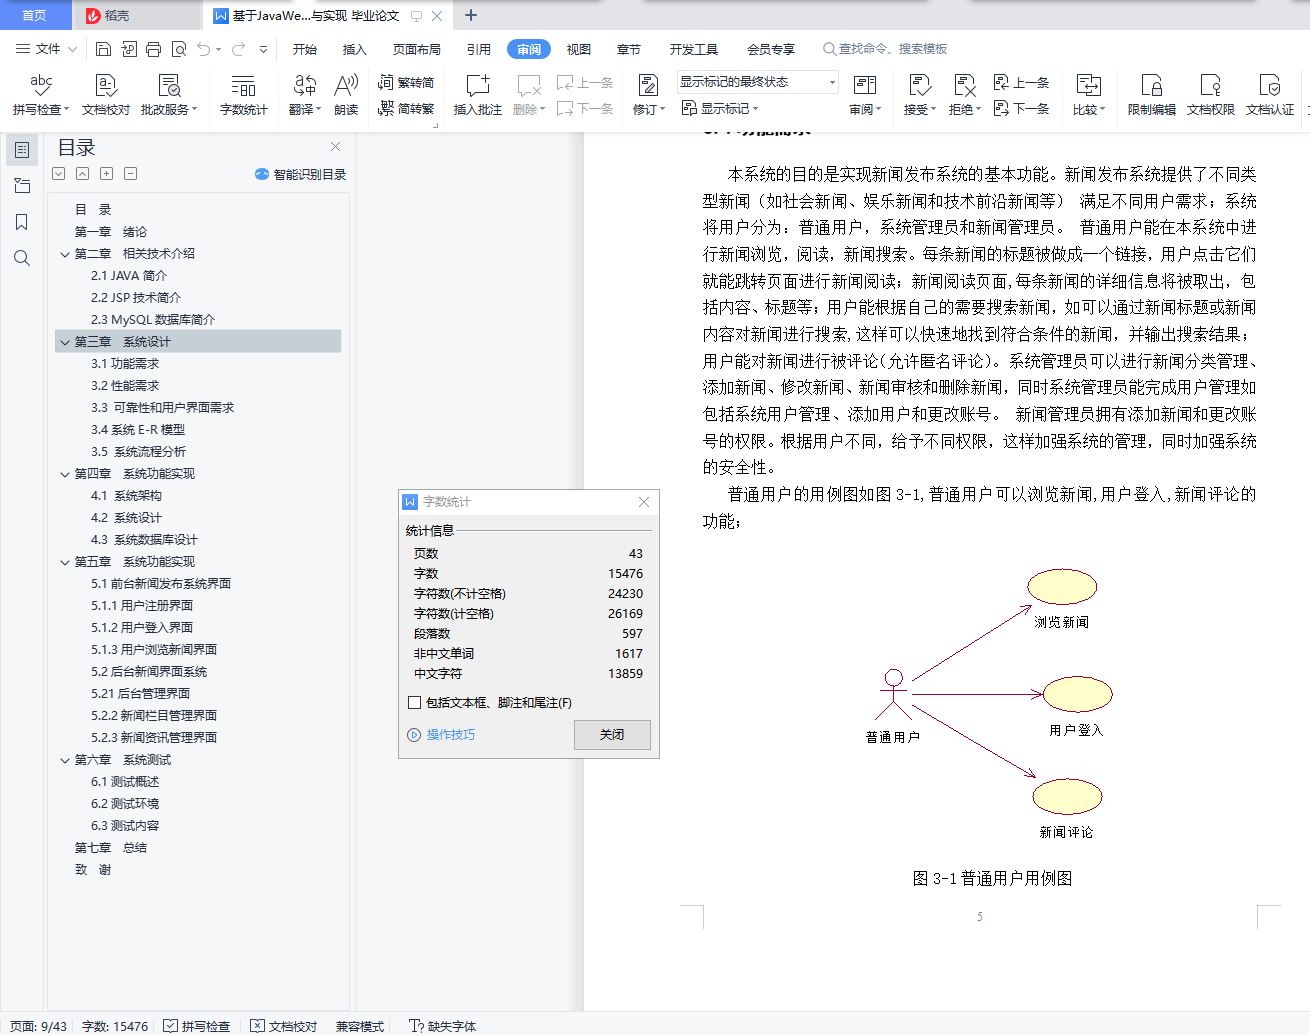The width and height of the screenshot is (1310, 1035).
Task: Open 文档权限 document permissions
Action: point(1210,95)
